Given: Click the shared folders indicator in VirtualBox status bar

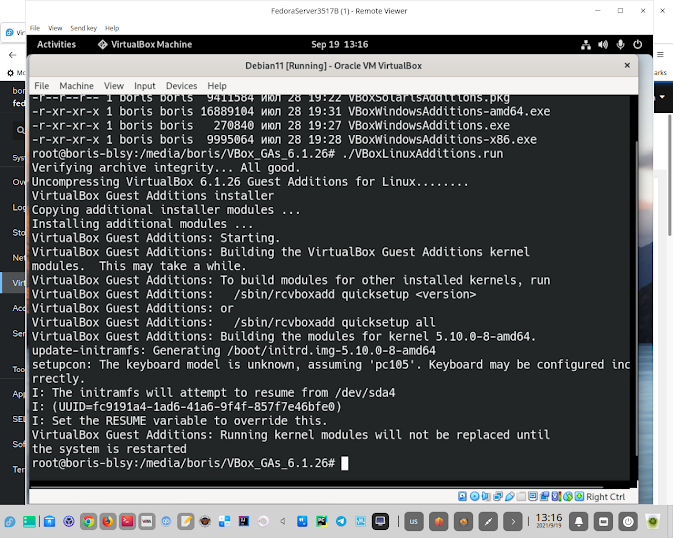Looking at the screenshot, I should point(521,496).
